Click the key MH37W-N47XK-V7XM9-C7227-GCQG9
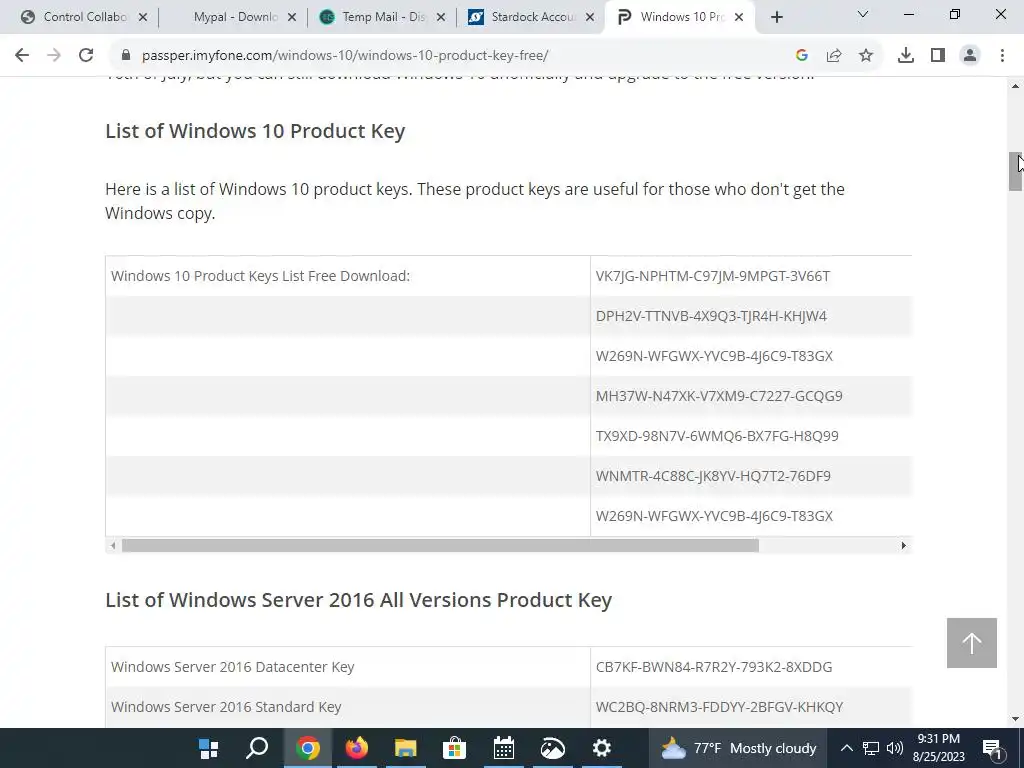This screenshot has height=768, width=1024. pos(719,396)
